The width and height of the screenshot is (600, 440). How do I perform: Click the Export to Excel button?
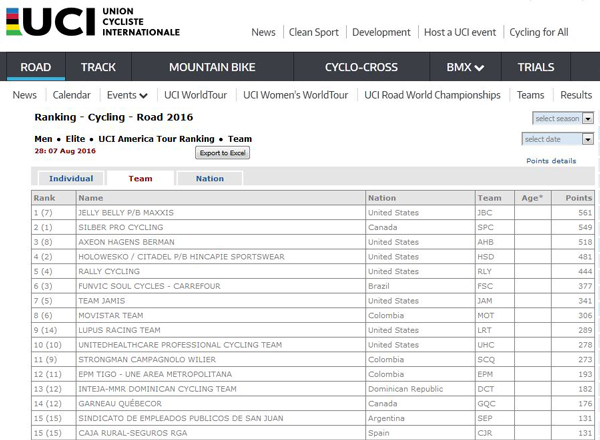pyautogui.click(x=222, y=153)
